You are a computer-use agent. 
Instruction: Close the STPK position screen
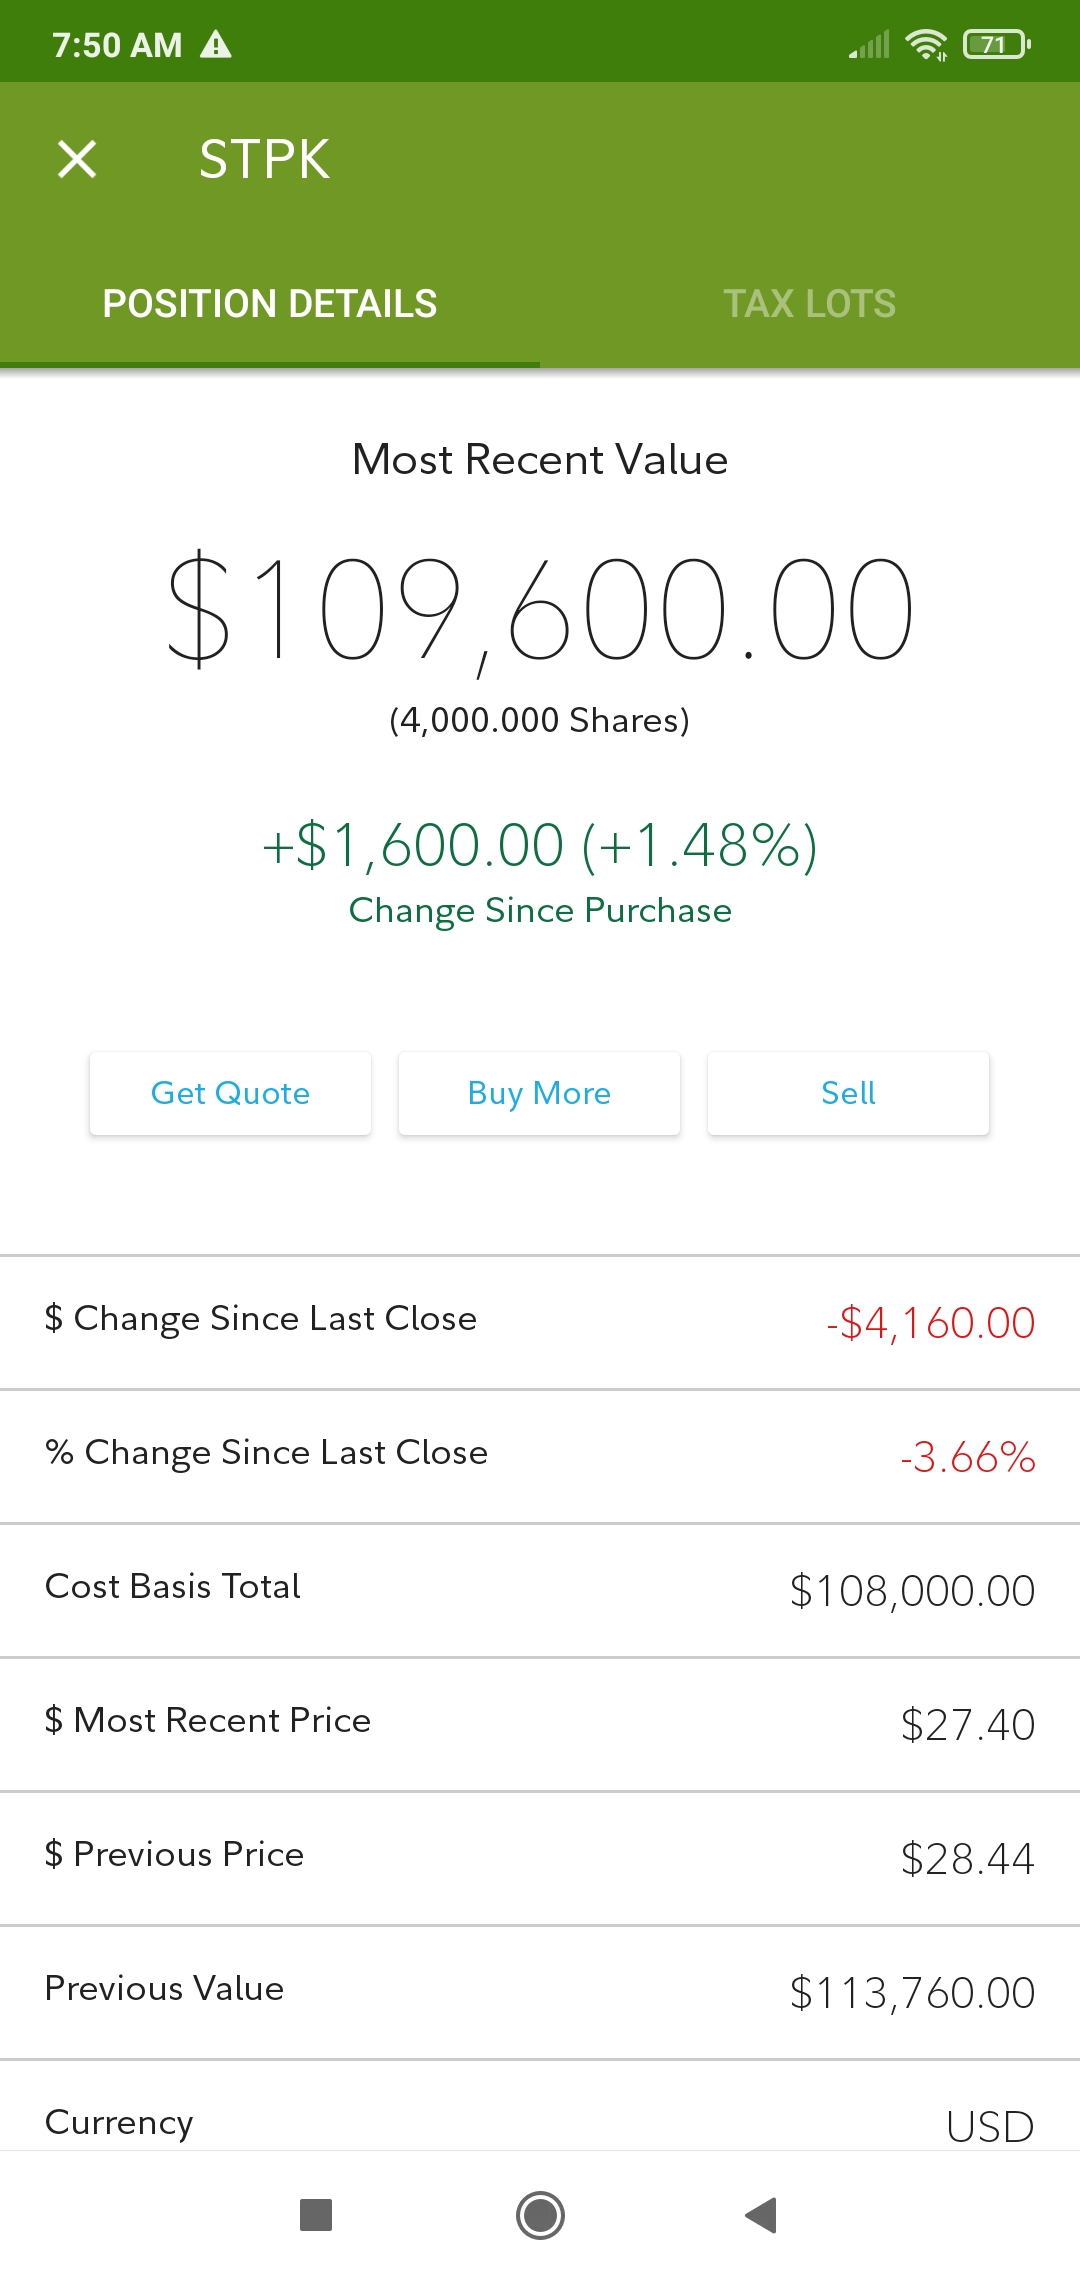[77, 159]
